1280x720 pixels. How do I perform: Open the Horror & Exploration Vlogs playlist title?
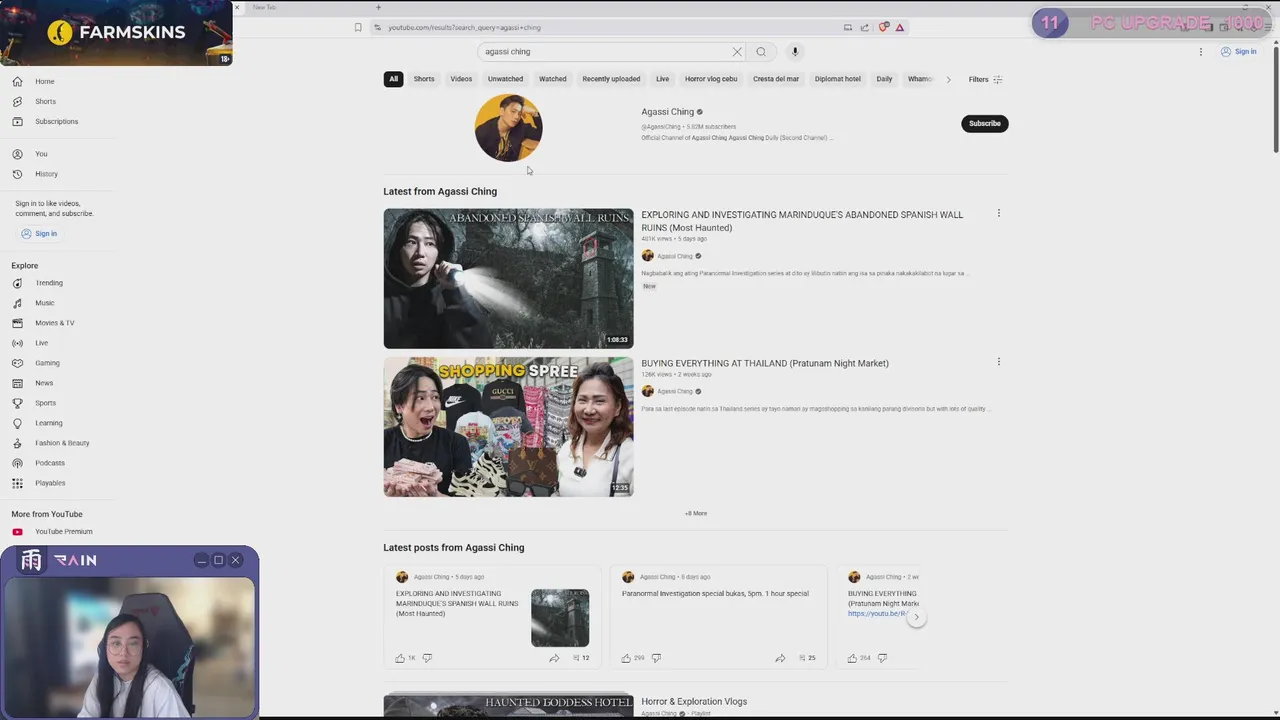(x=694, y=702)
